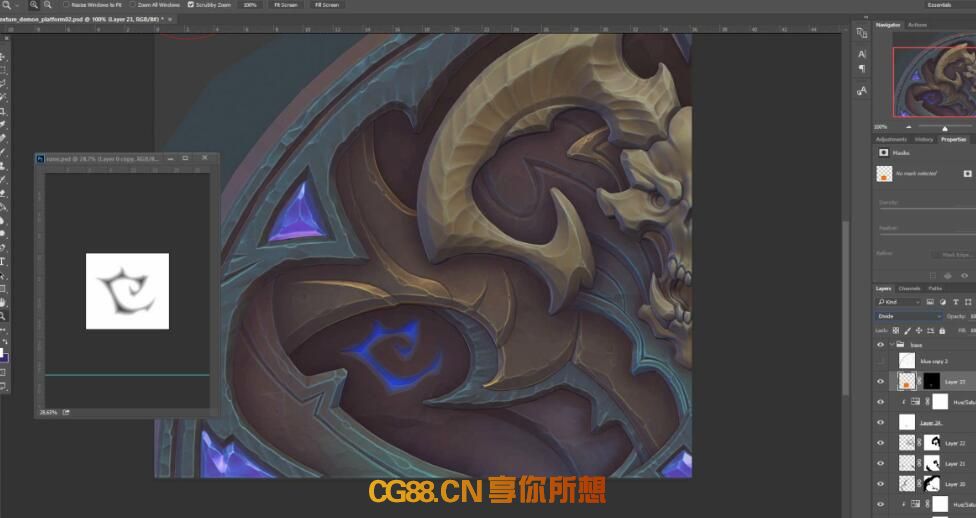Hide Layer 22 using eye icon
This screenshot has width=976, height=518.
tap(880, 443)
